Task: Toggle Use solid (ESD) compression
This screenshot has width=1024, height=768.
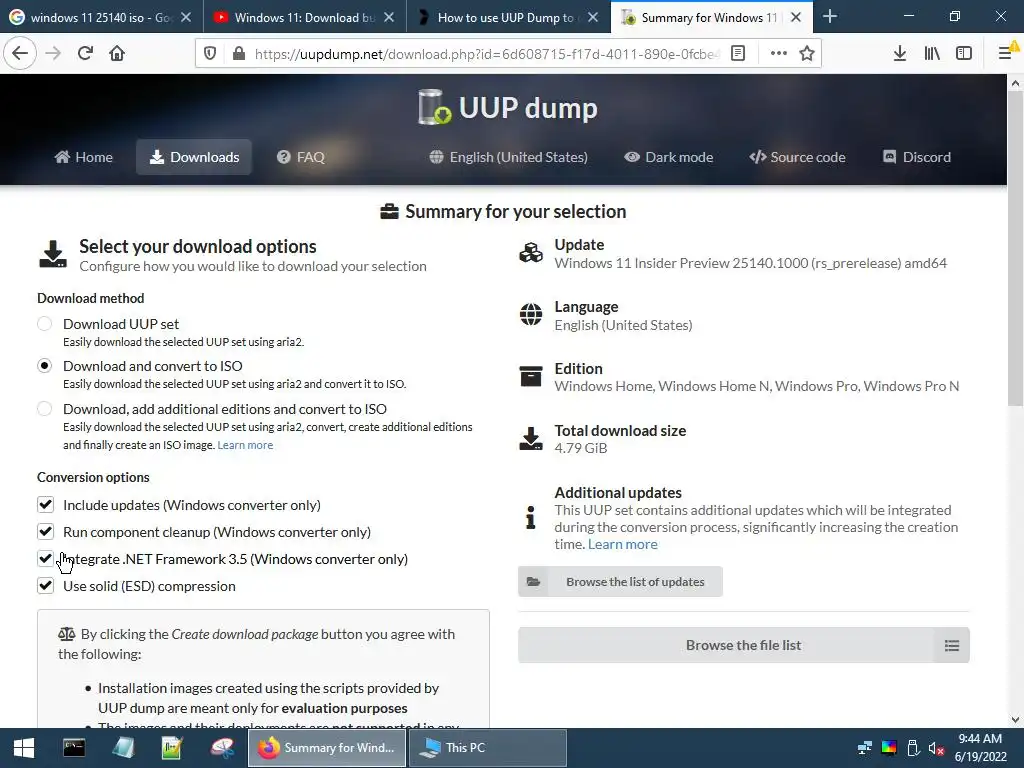Action: [x=45, y=585]
